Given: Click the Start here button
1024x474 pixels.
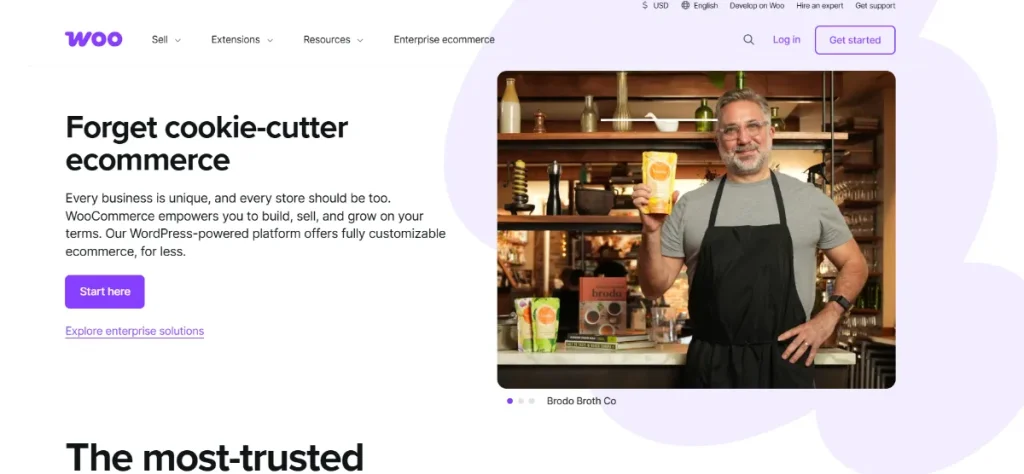Looking at the screenshot, I should 104,292.
